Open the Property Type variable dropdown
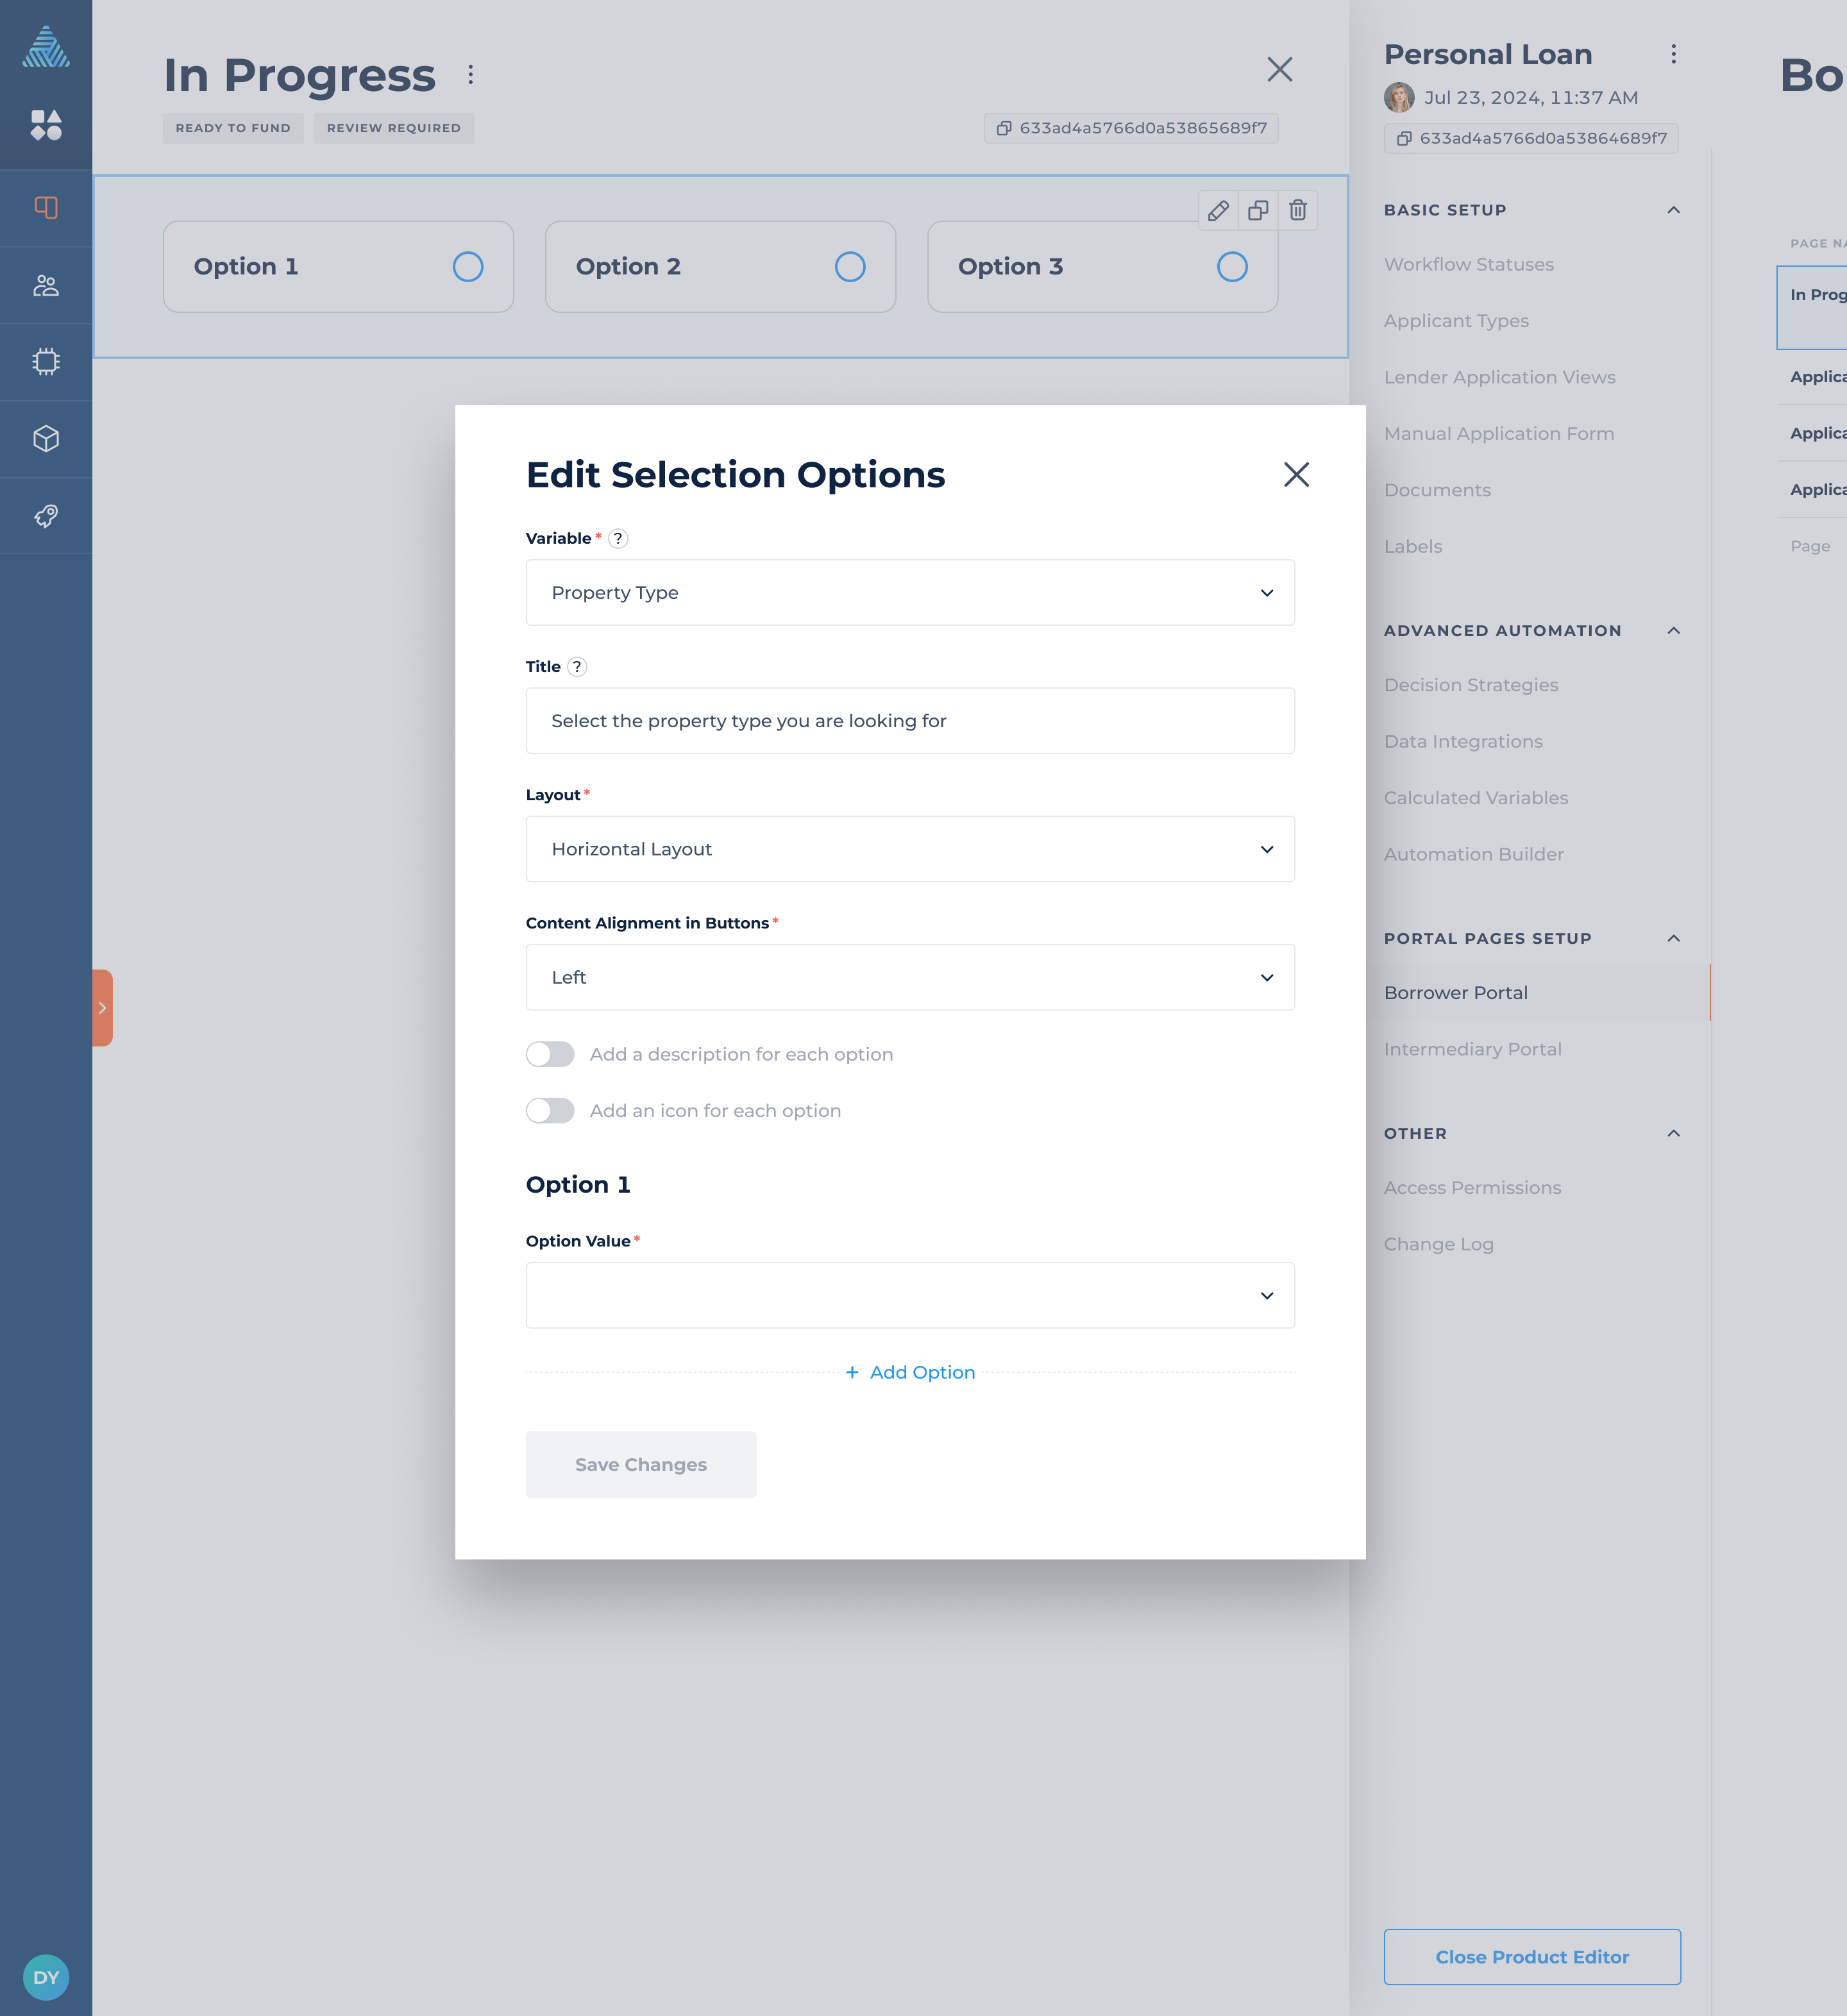 tap(910, 593)
